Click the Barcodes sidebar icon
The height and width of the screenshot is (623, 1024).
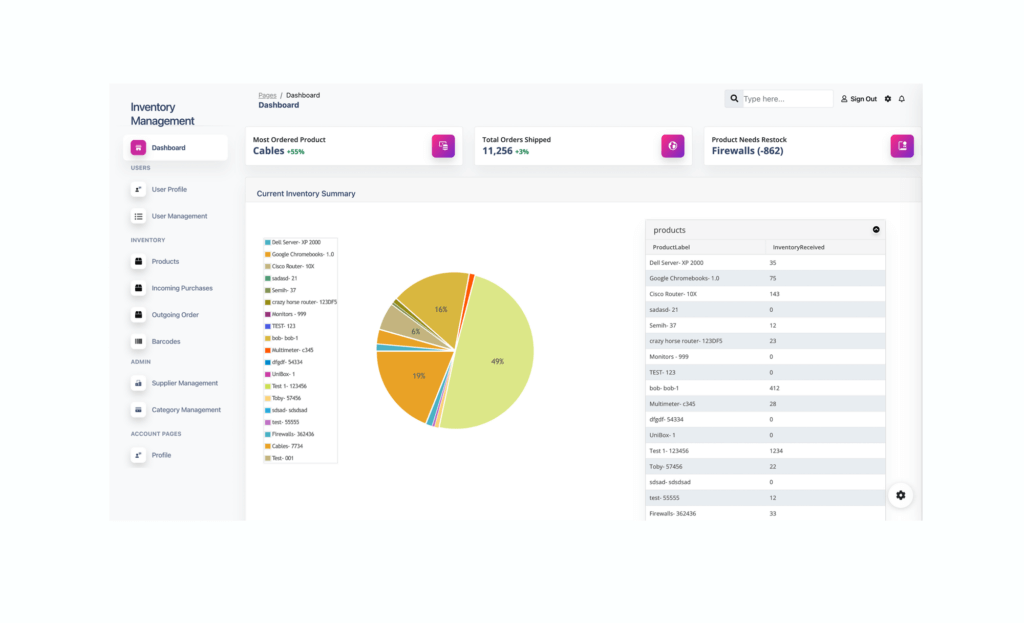[138, 341]
